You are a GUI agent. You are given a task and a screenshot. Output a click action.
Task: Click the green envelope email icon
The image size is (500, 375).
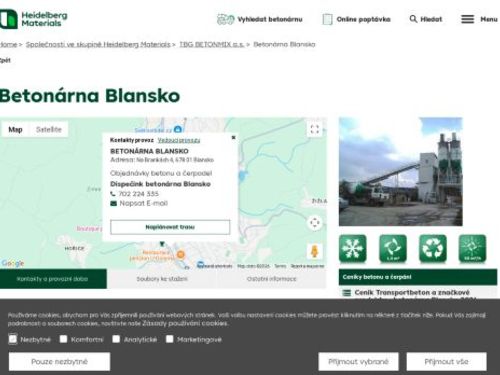click(113, 203)
